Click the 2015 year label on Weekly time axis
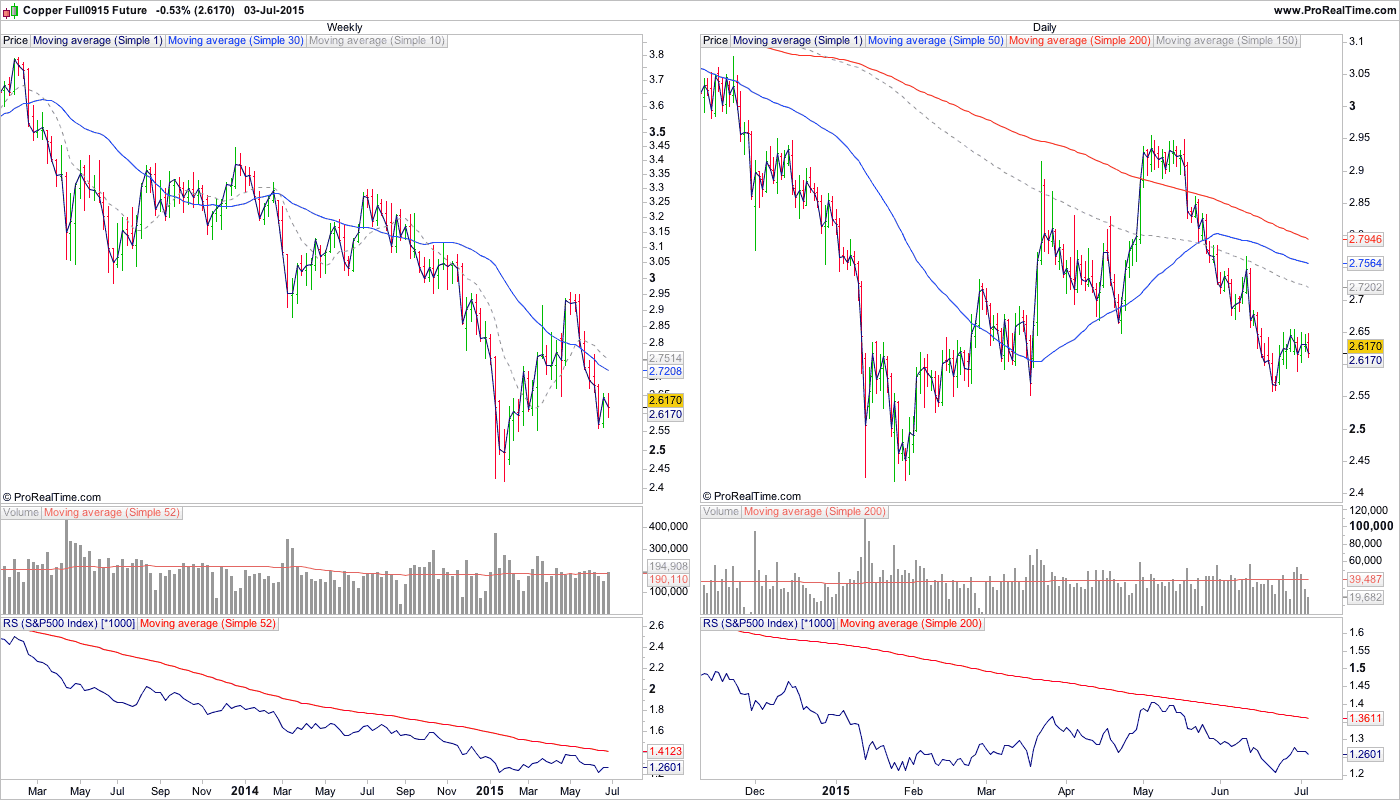The image size is (1400, 800). (490, 790)
